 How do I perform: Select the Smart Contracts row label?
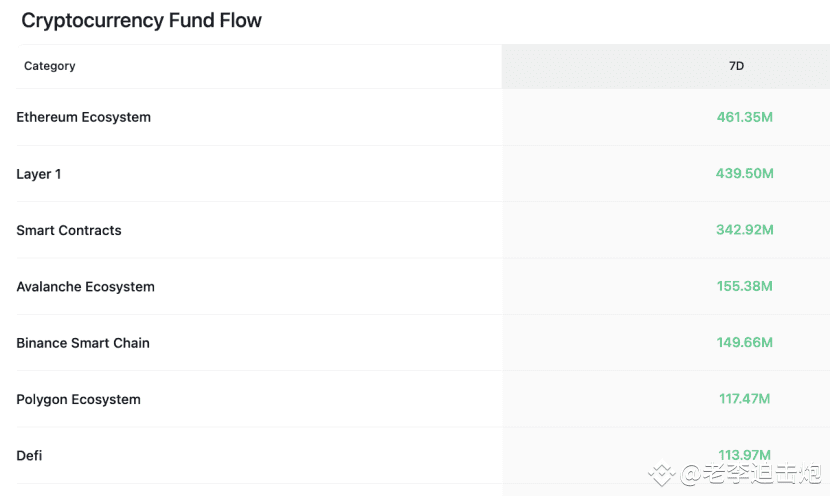(x=69, y=230)
